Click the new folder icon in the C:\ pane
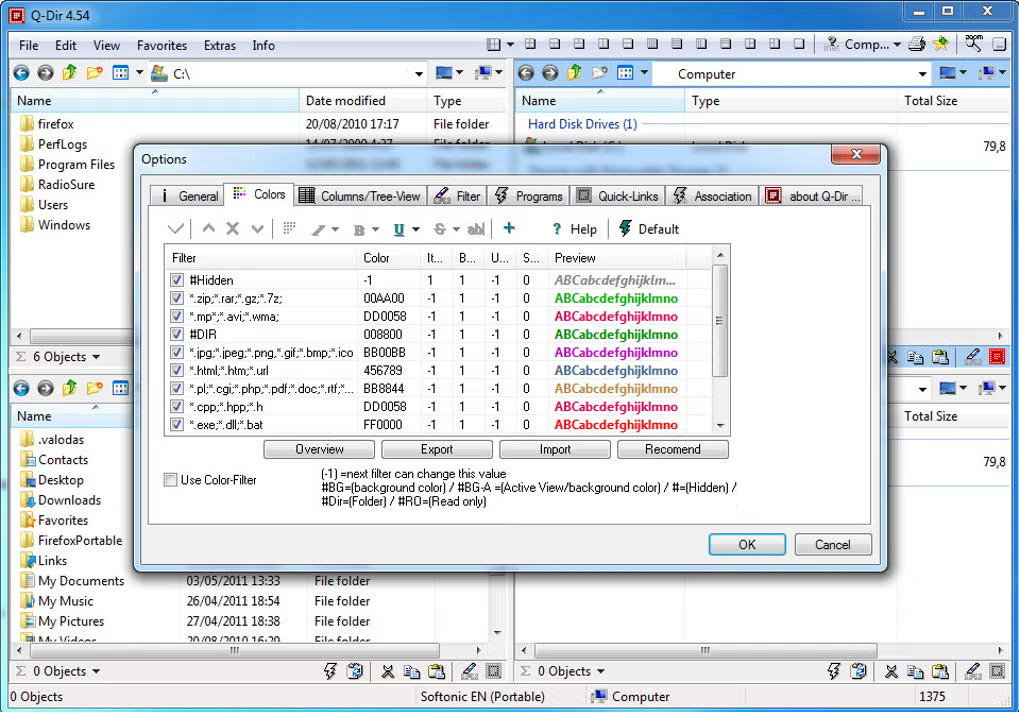Viewport: 1019px width, 712px height. [94, 73]
